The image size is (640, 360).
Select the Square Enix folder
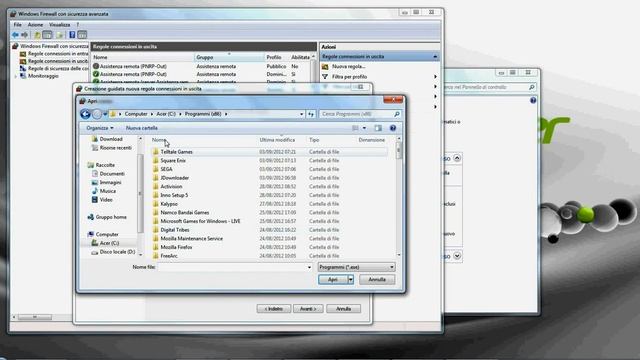173,161
